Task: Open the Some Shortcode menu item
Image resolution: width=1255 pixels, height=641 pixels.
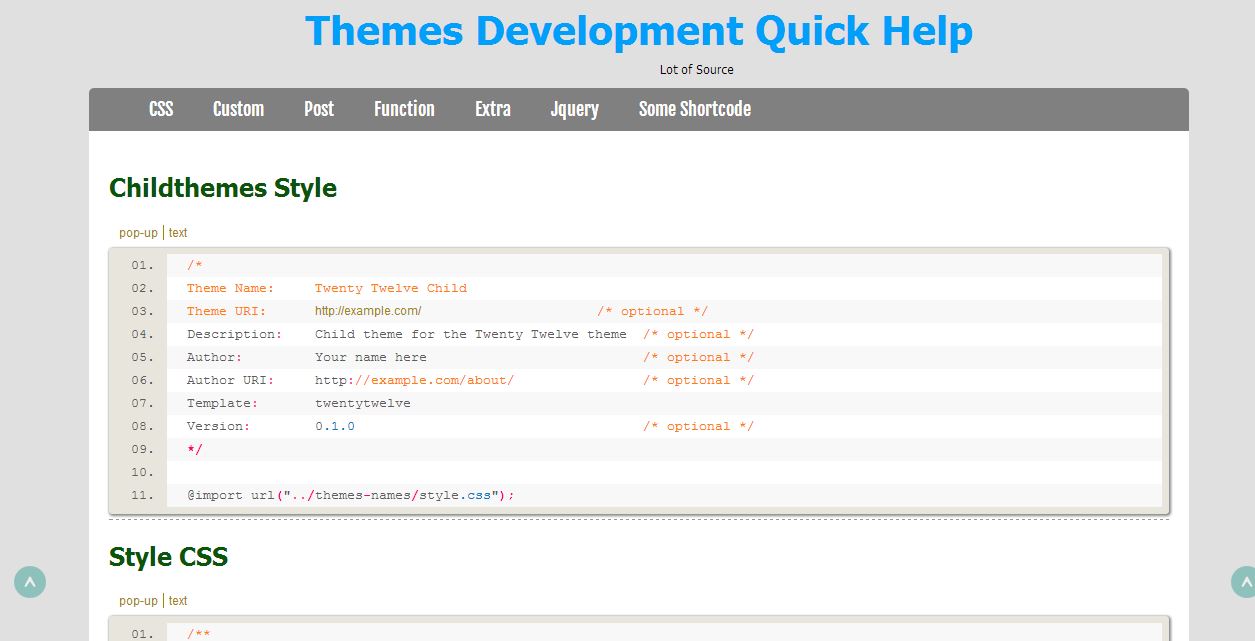Action: pyautogui.click(x=695, y=109)
